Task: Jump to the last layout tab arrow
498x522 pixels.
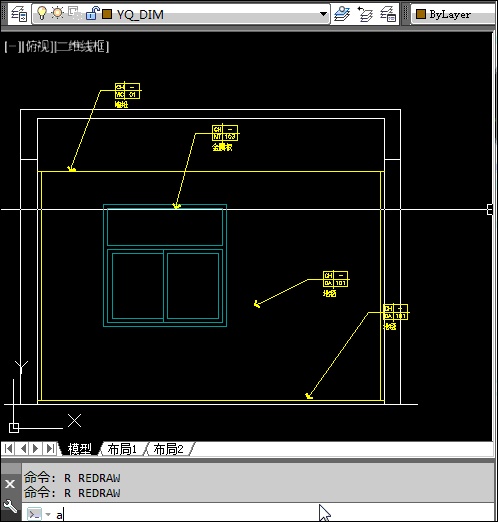Action: 50,449
